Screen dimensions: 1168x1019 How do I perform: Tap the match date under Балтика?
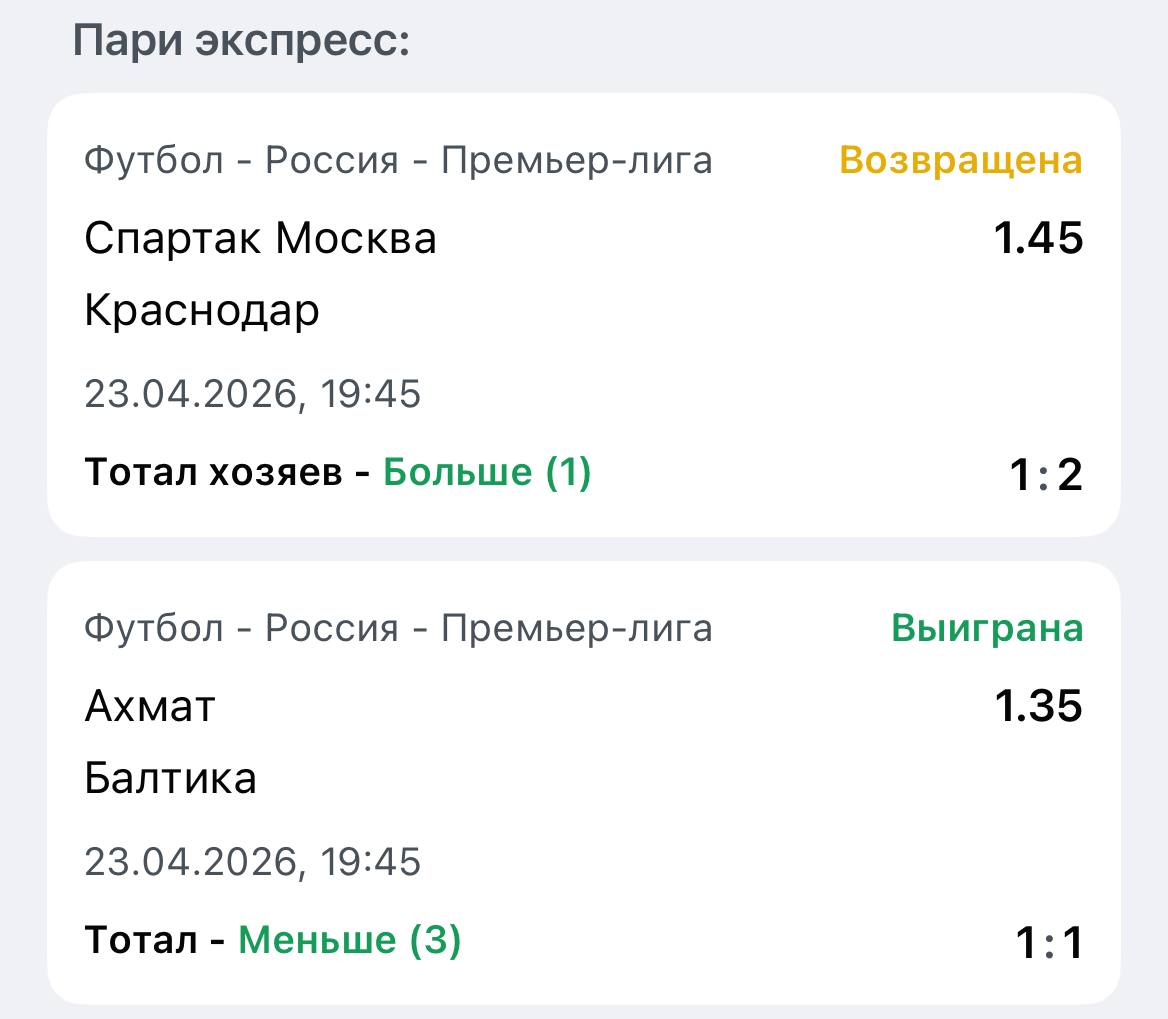point(252,862)
